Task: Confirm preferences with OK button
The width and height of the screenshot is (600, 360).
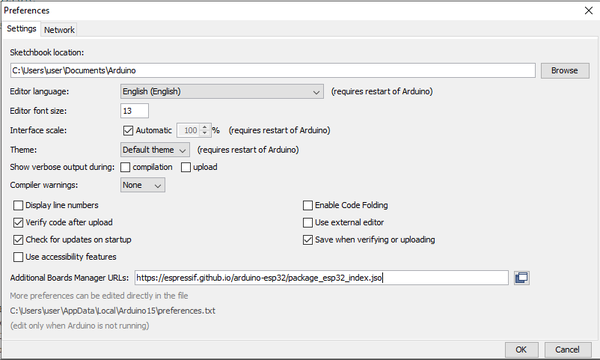Action: (521, 350)
